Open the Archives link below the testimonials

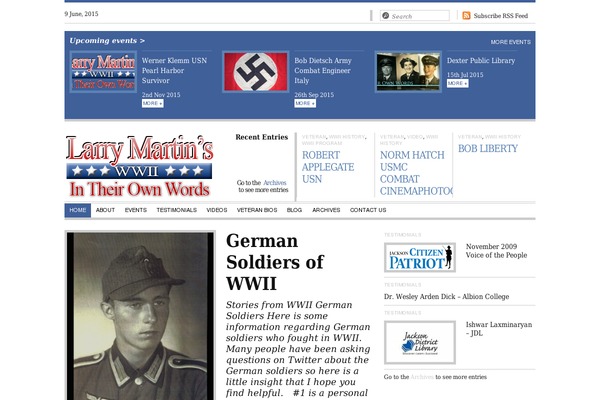[x=422, y=377]
